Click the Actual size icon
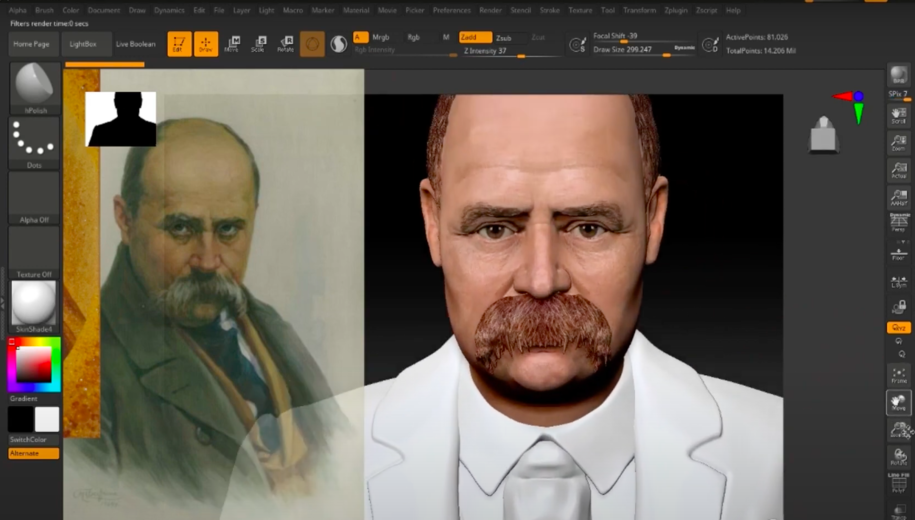 [x=899, y=170]
